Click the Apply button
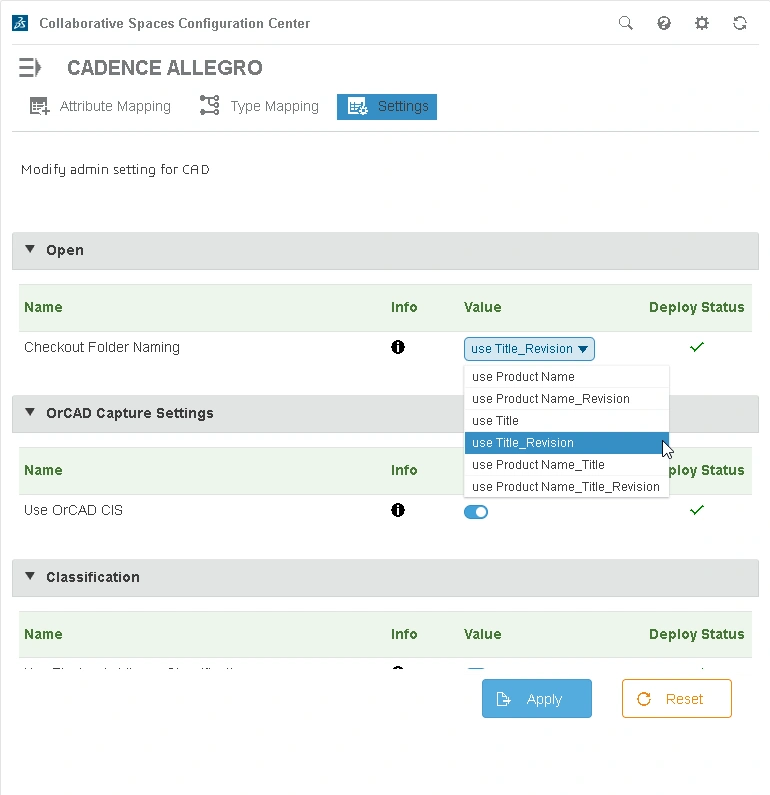 tap(537, 699)
